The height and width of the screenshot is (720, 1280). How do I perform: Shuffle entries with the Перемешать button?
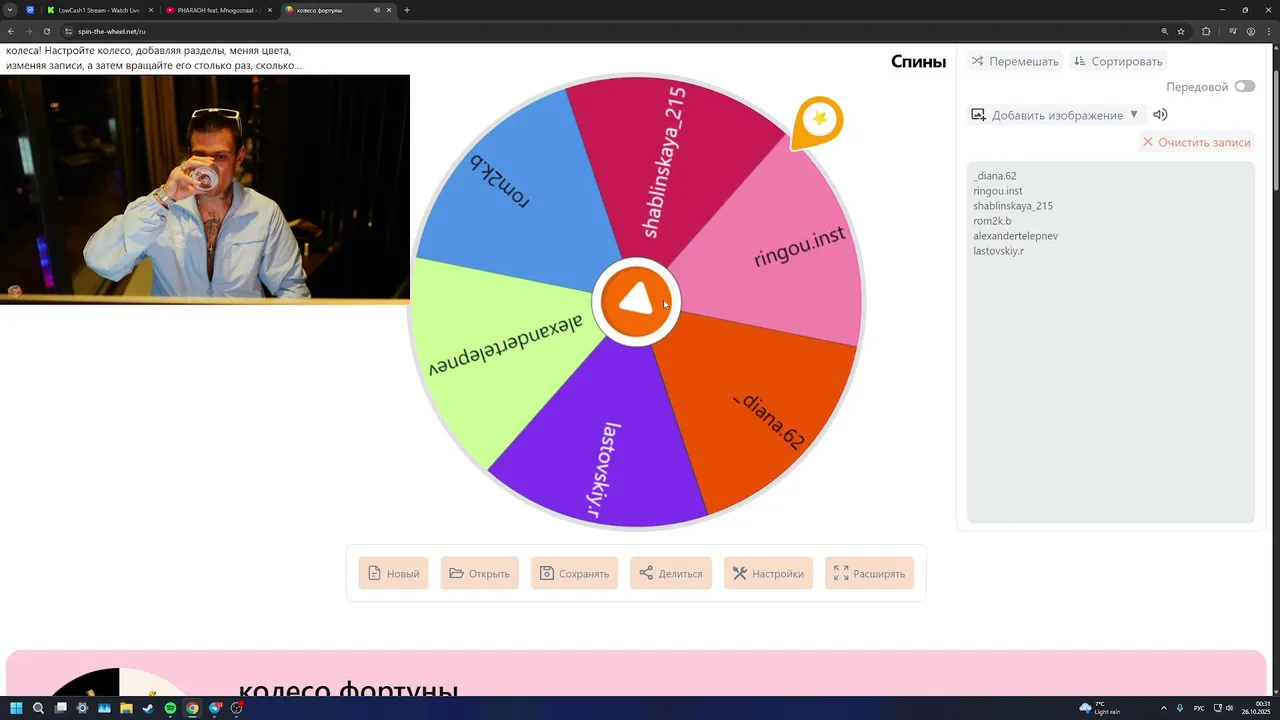click(1015, 61)
